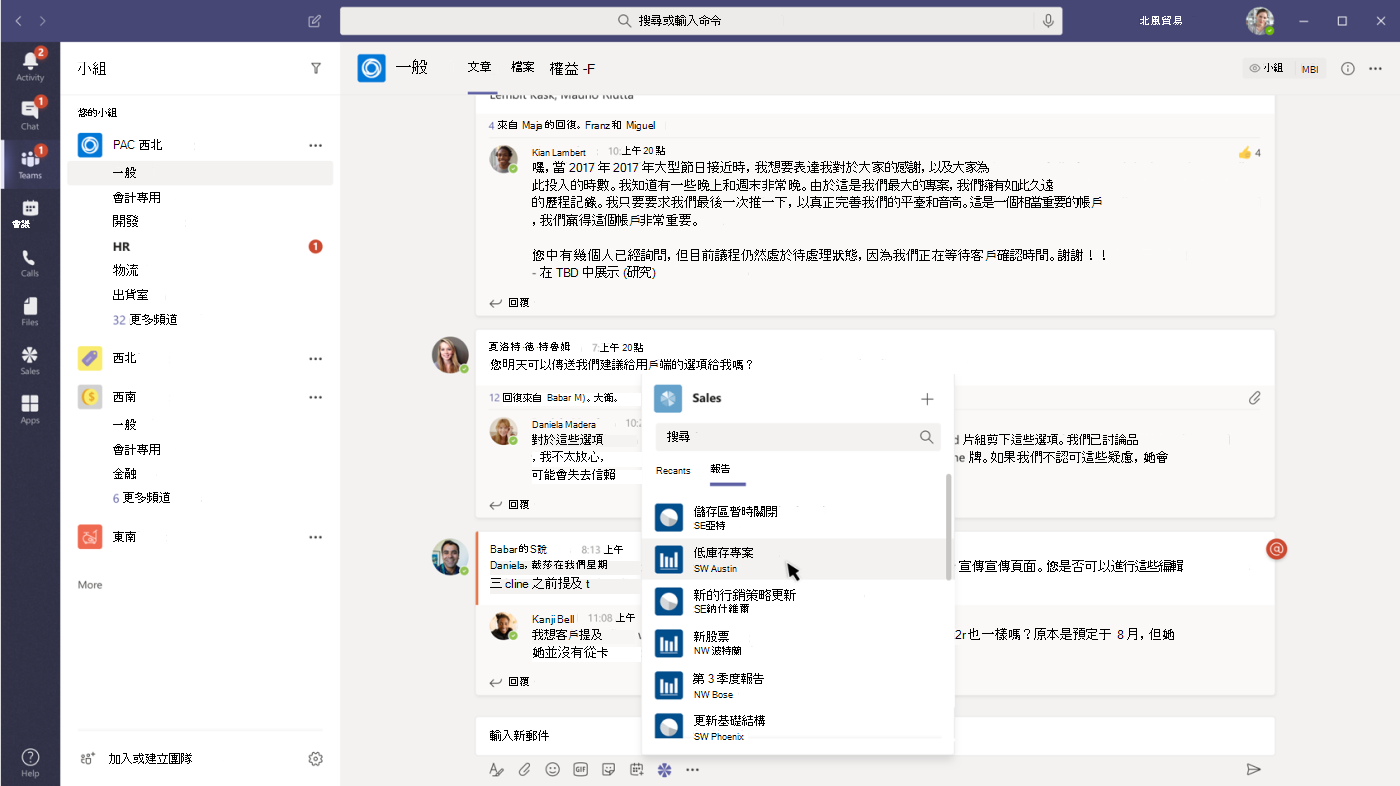1400x786 pixels.
Task: Select 報告 tab in Sales popup
Action: point(720,470)
